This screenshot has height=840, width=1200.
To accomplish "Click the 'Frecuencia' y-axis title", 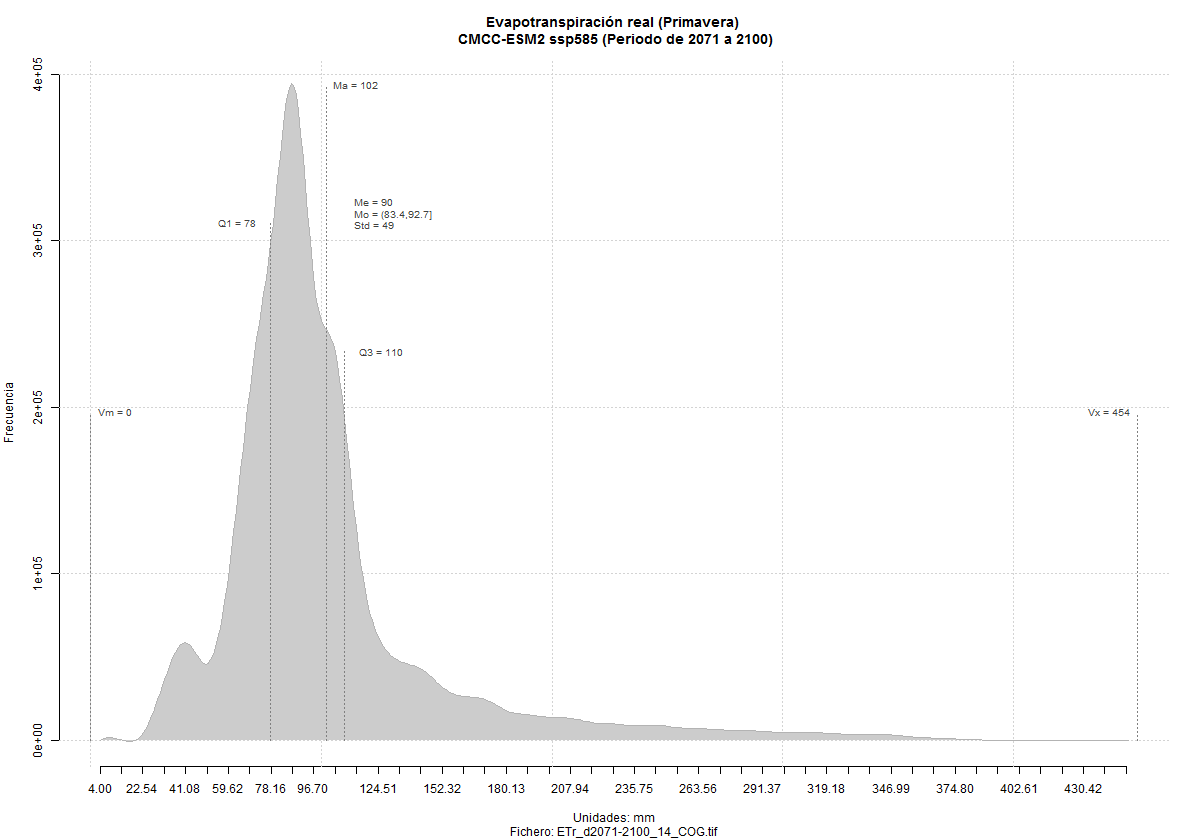I will 11,410.
